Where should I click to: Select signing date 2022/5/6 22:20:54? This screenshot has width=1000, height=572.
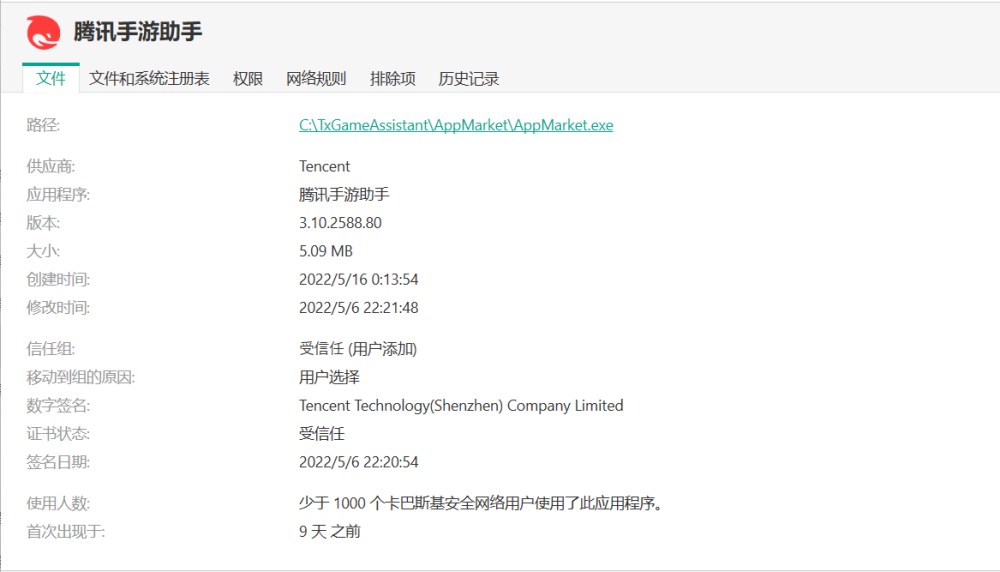pyautogui.click(x=359, y=462)
